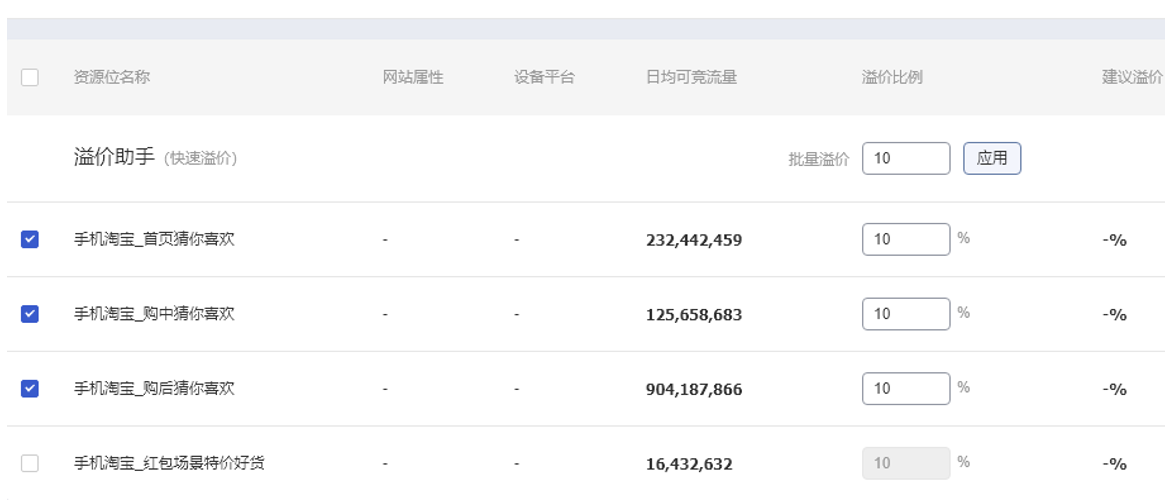
Task: Edit premium ratio for 购中猜你喜欢
Action: 905,314
